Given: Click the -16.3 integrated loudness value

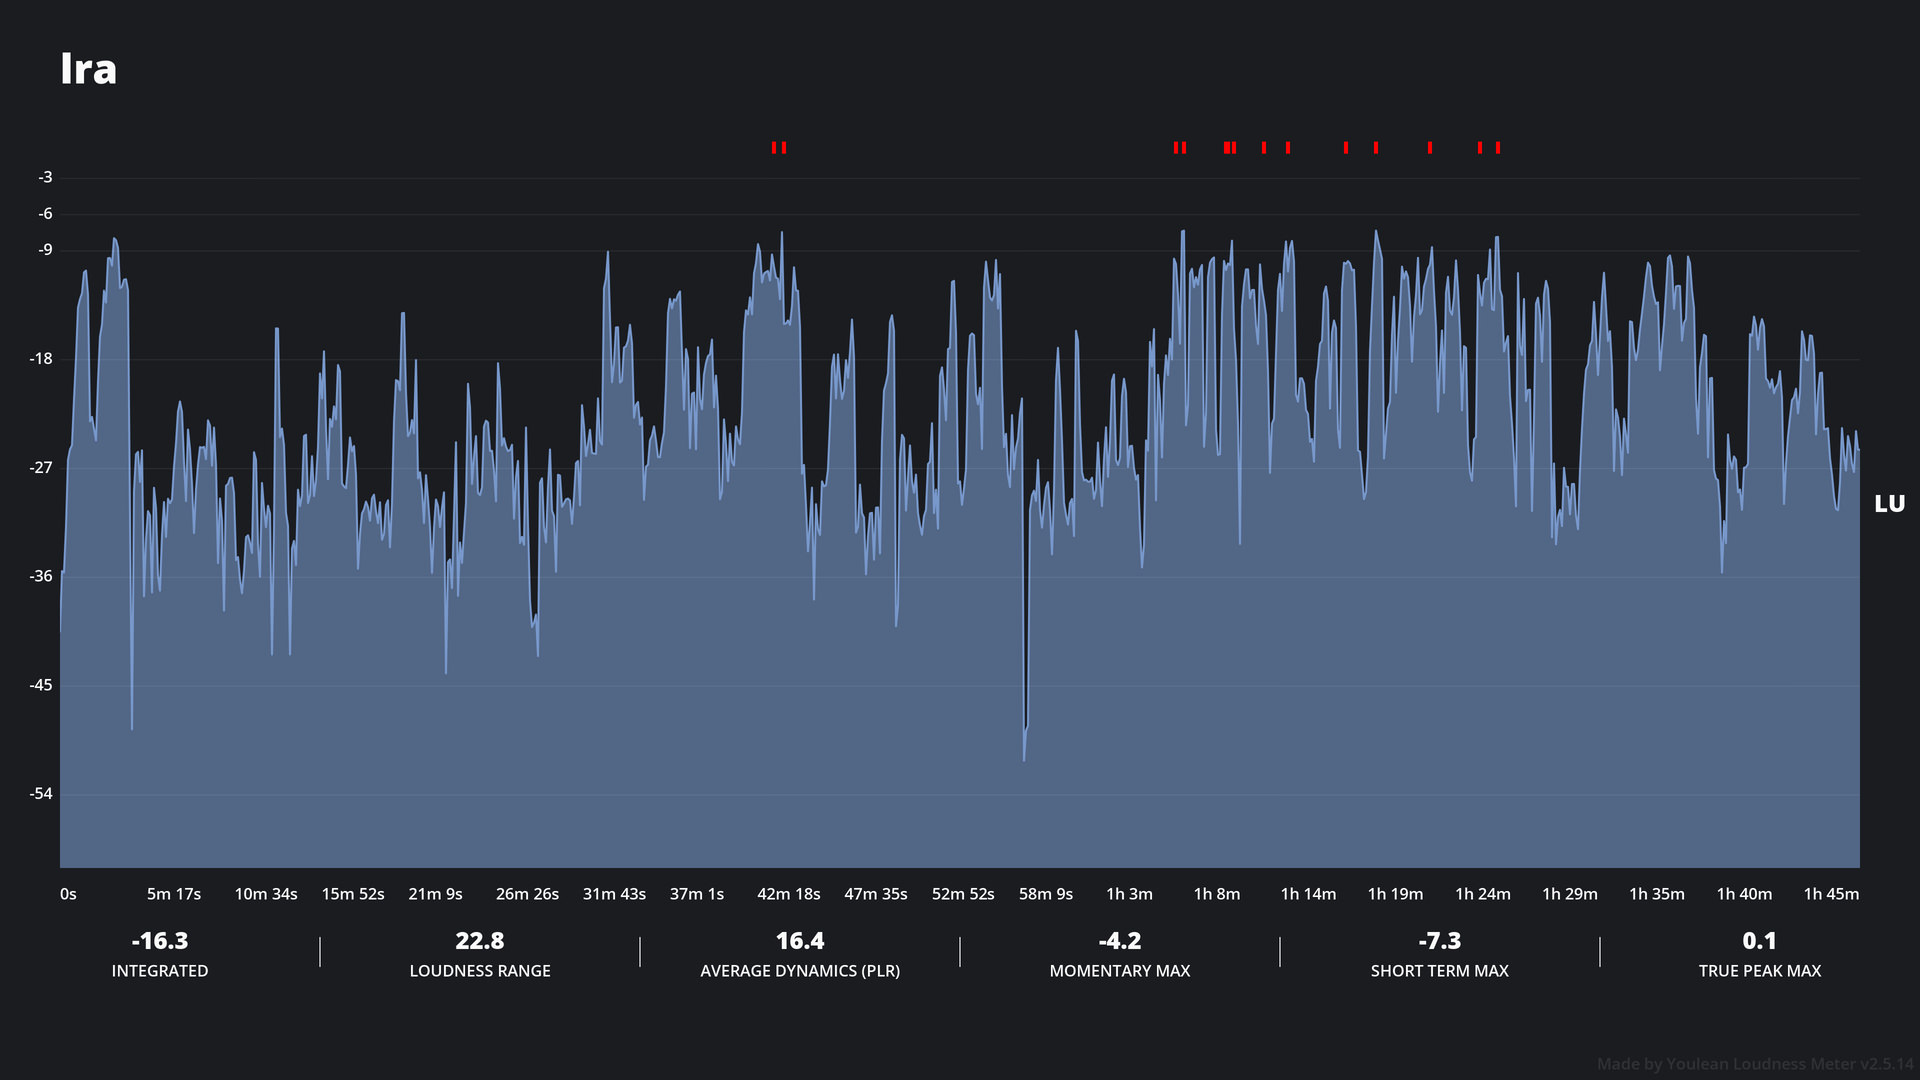Looking at the screenshot, I should click(160, 941).
